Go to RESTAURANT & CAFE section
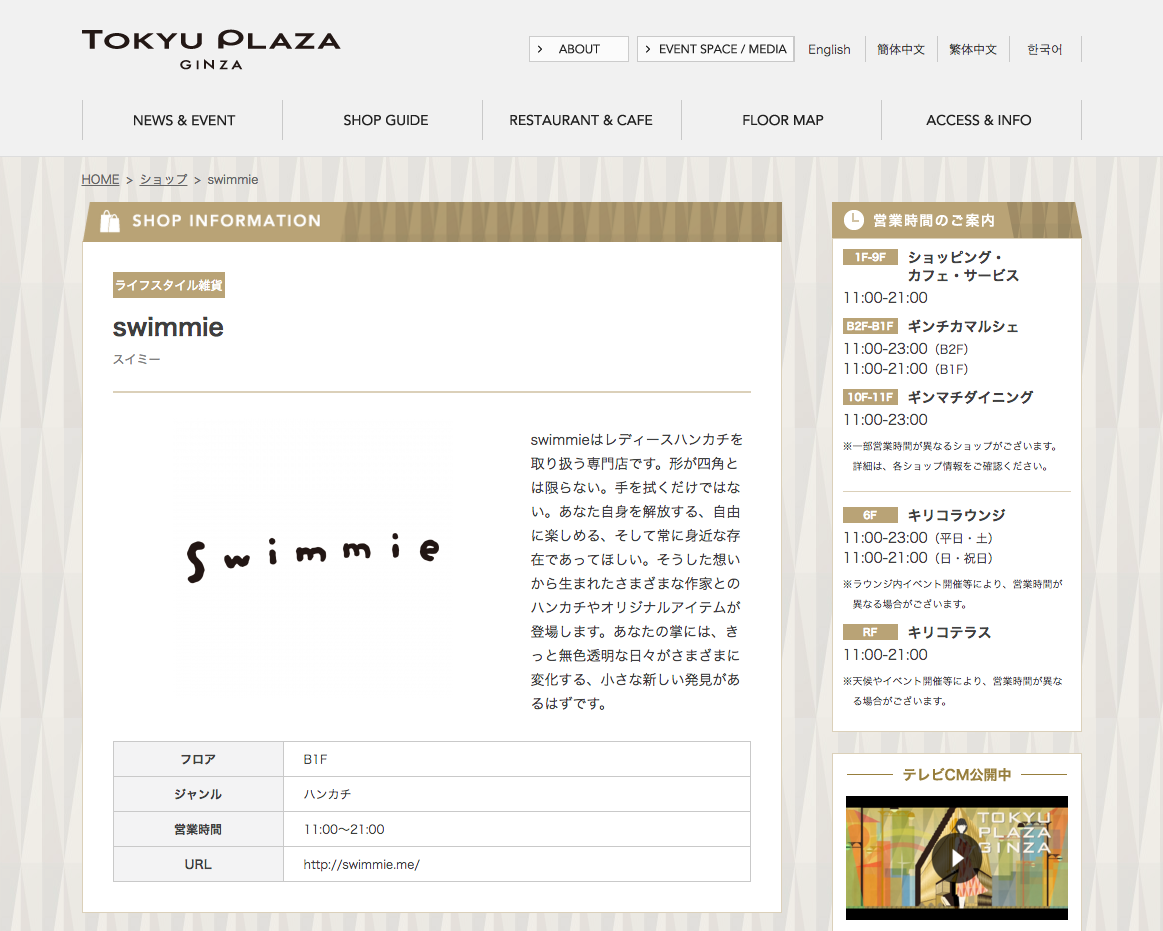This screenshot has height=931, width=1163. tap(581, 120)
